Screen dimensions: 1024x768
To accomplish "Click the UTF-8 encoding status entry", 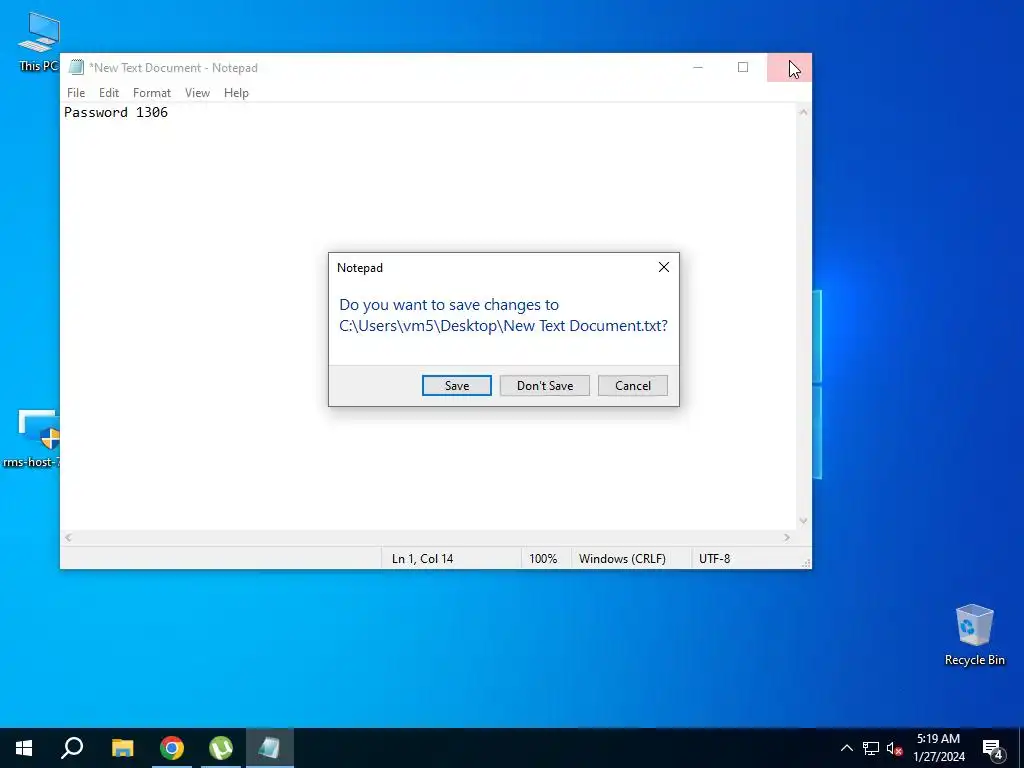I will pyautogui.click(x=714, y=558).
